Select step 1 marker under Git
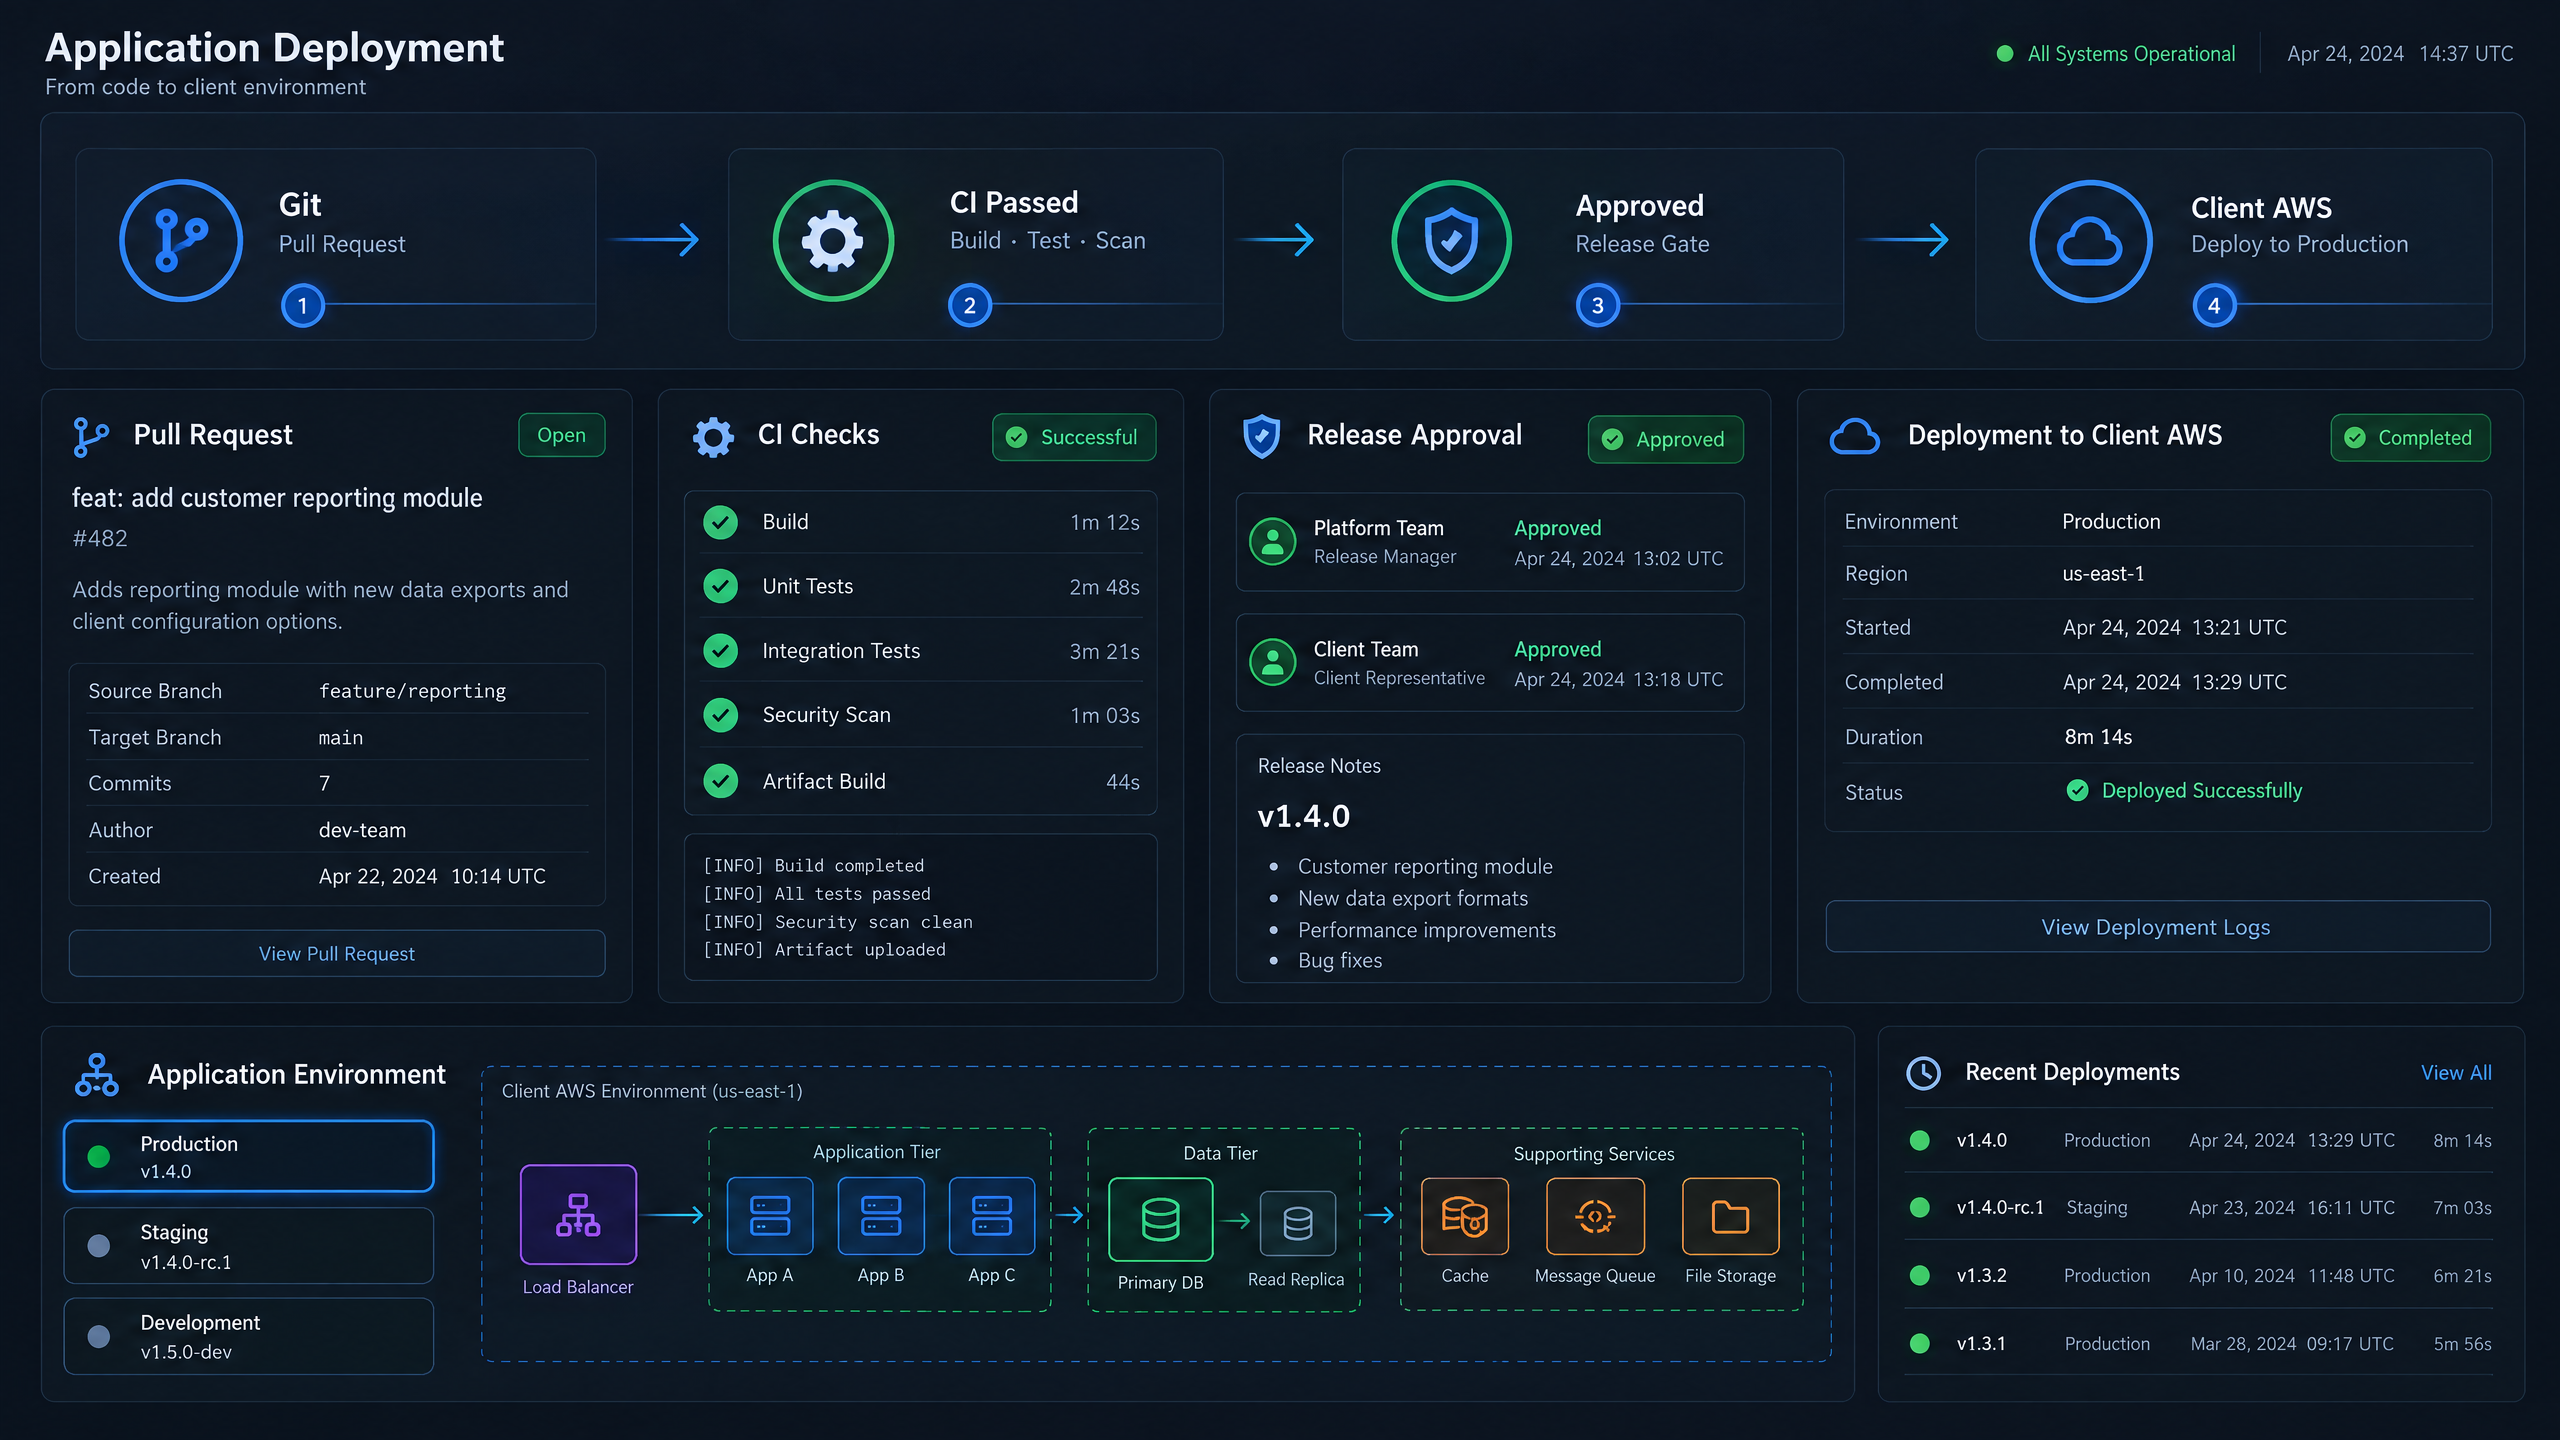Screen dimensions: 2560x1440 pos(303,305)
